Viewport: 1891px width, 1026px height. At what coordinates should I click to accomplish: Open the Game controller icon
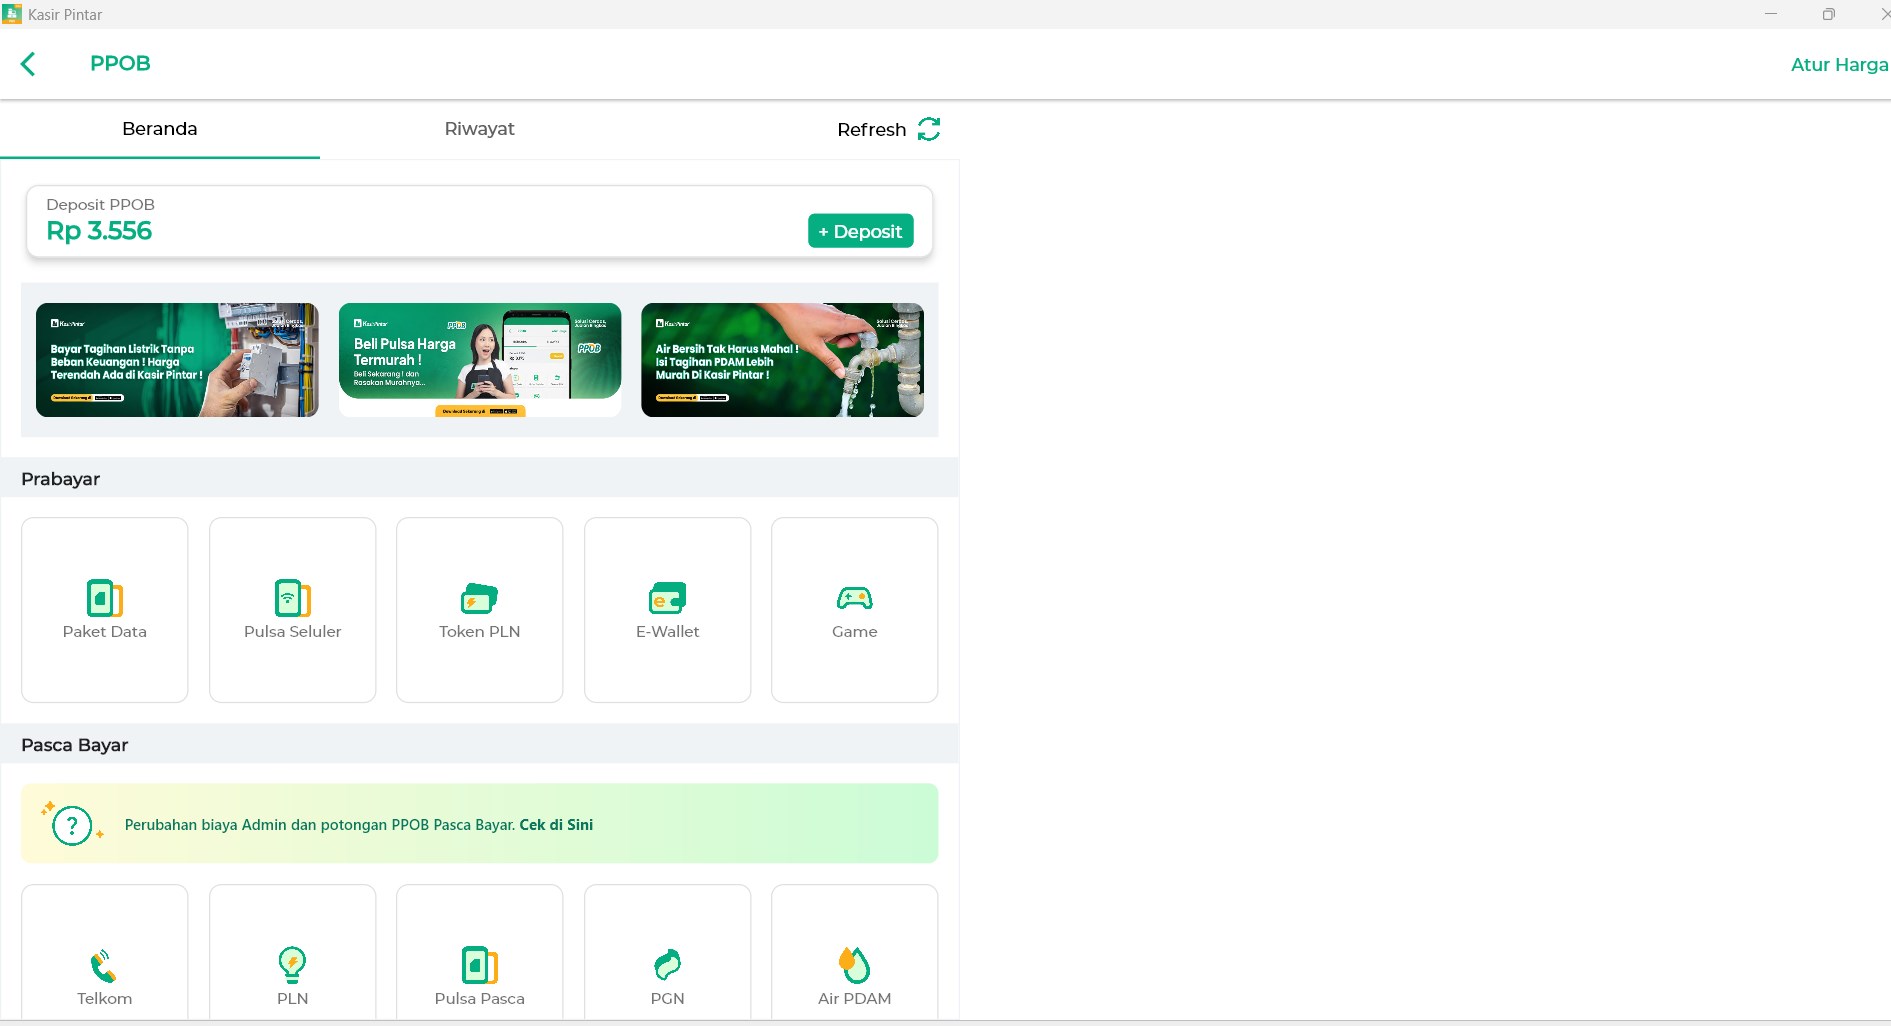pyautogui.click(x=855, y=598)
